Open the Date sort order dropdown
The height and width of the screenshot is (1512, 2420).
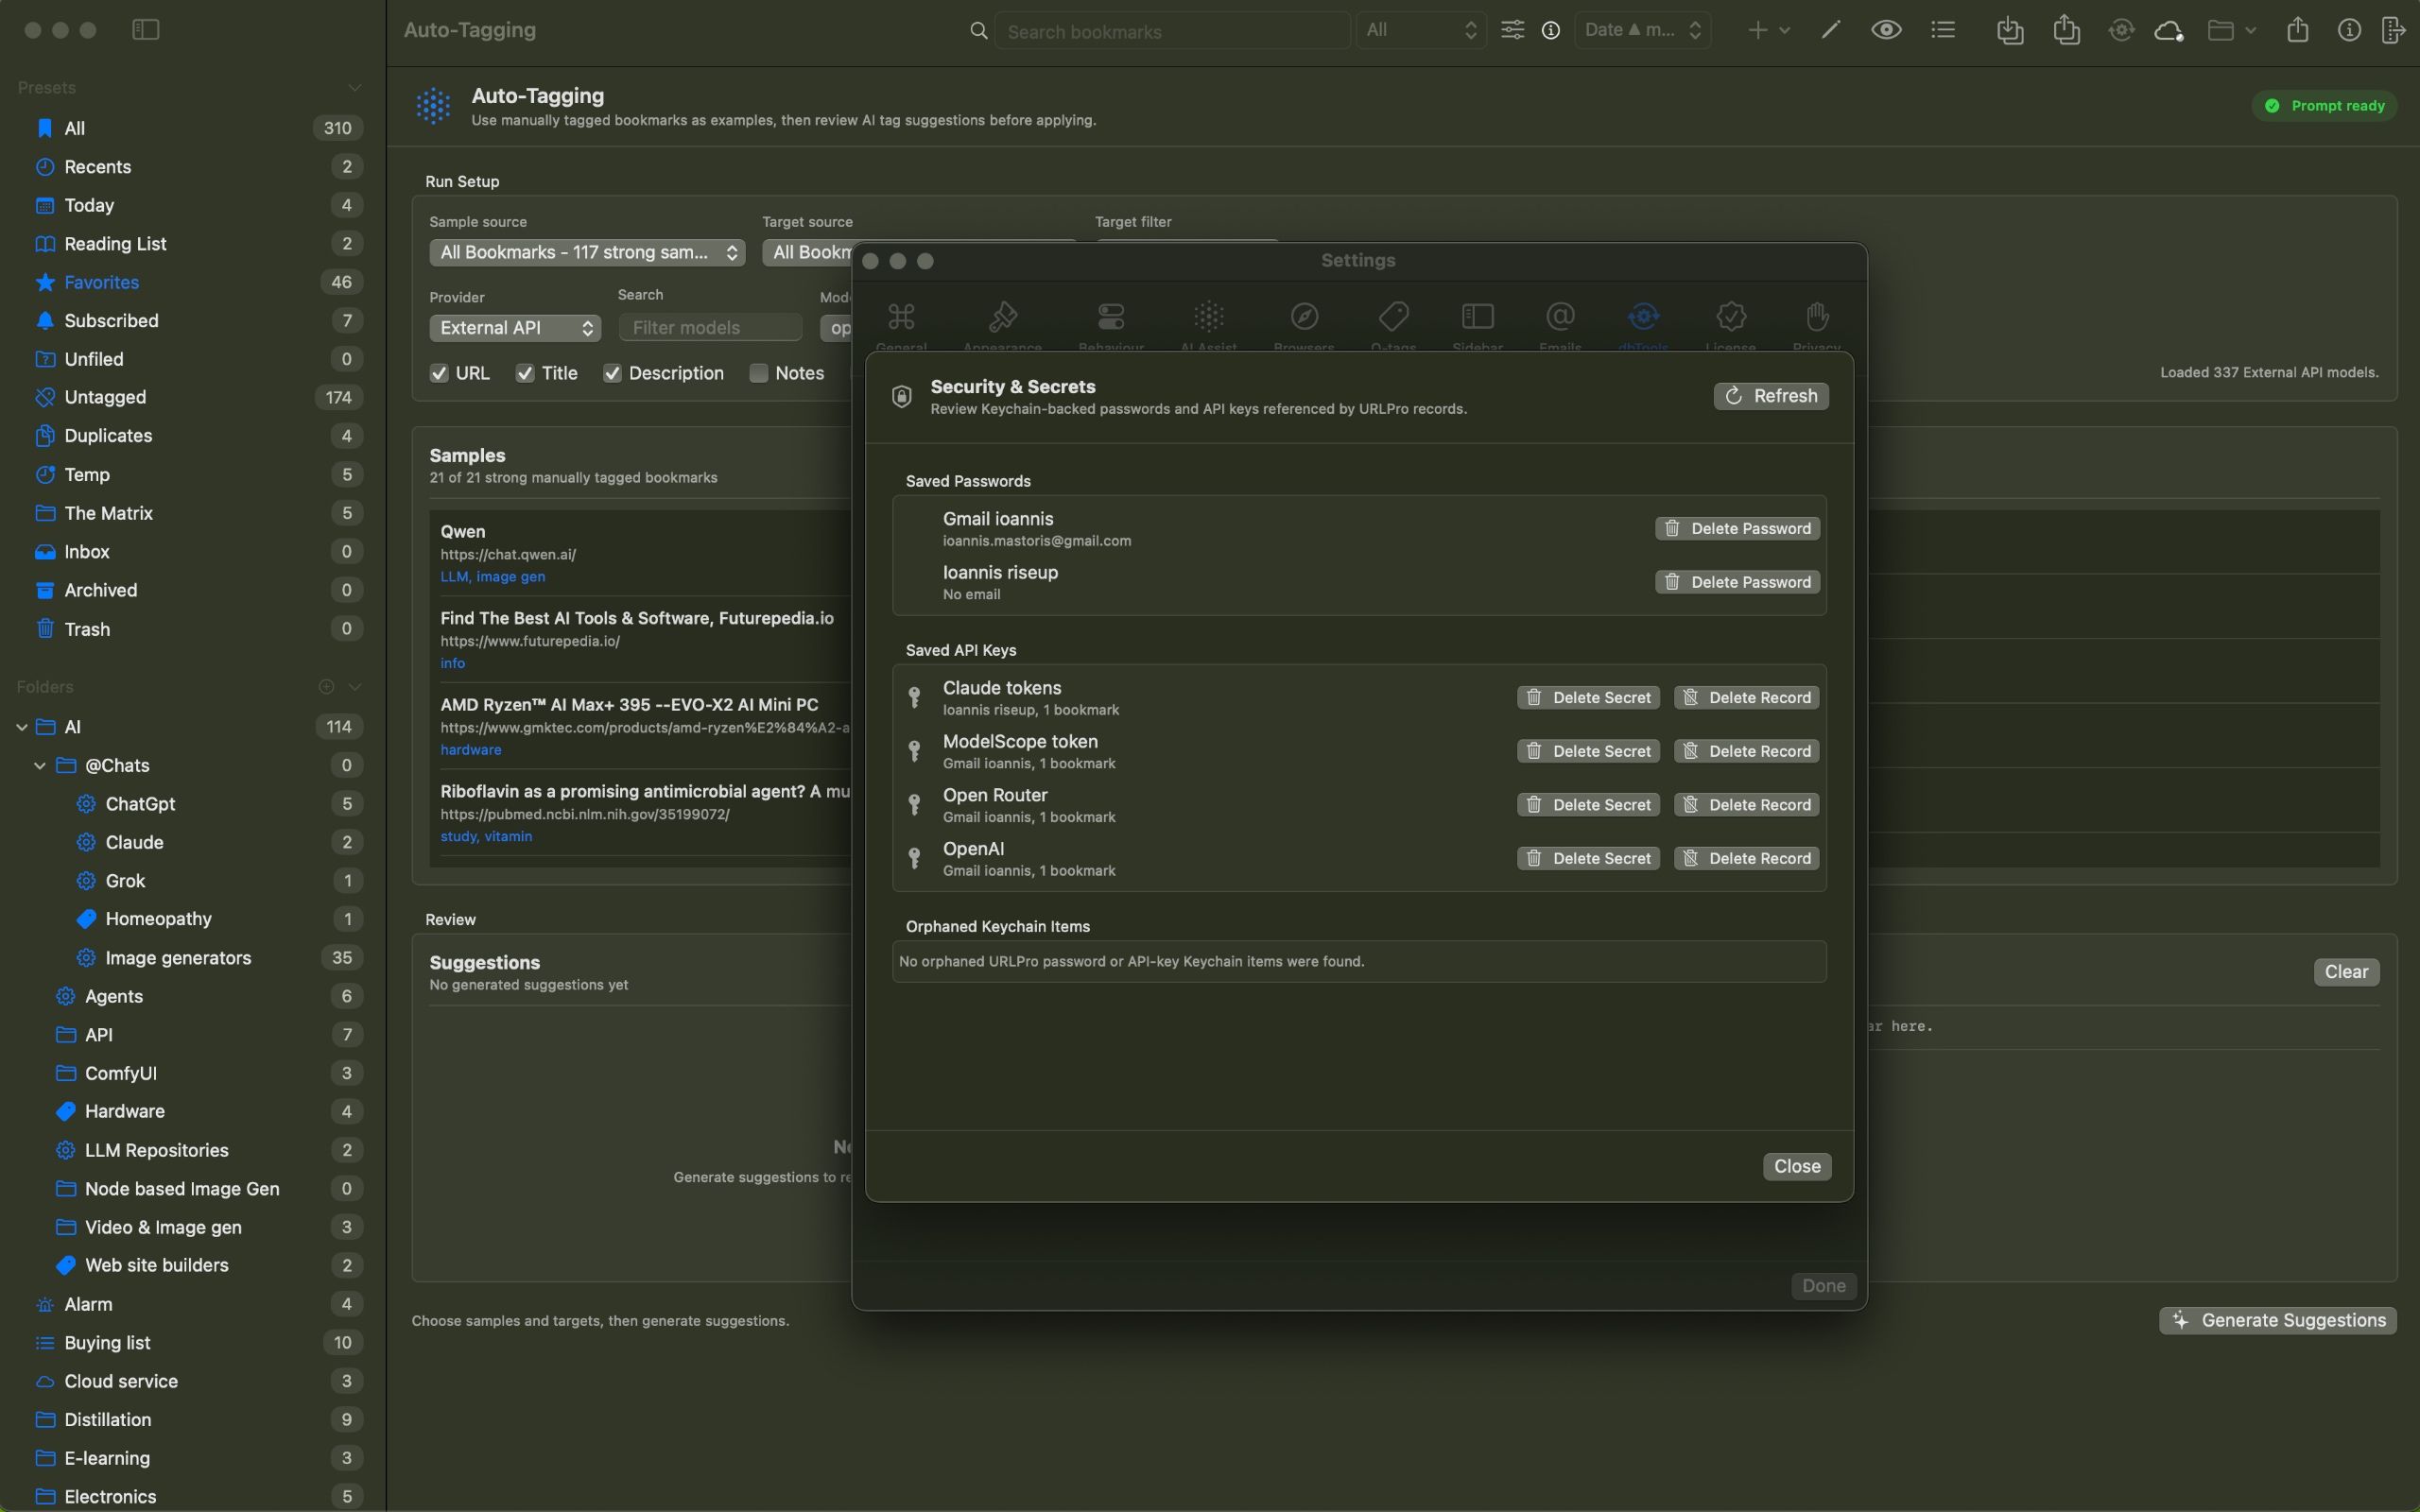[x=1642, y=30]
